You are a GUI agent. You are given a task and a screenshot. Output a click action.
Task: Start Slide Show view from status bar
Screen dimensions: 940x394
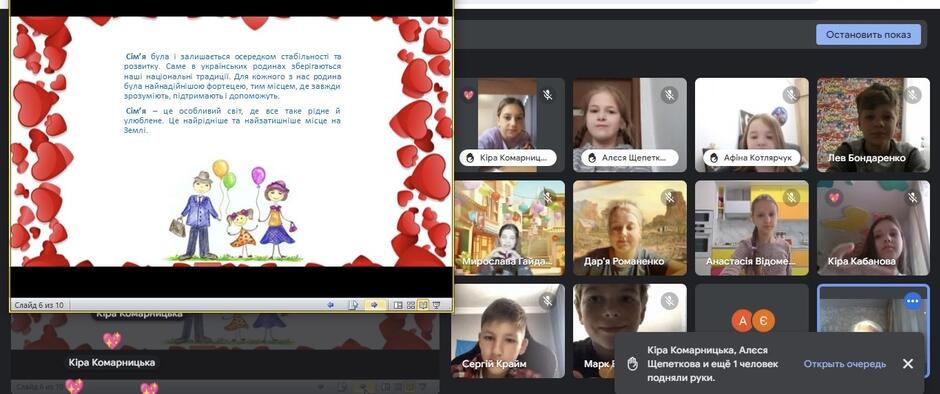[436, 305]
